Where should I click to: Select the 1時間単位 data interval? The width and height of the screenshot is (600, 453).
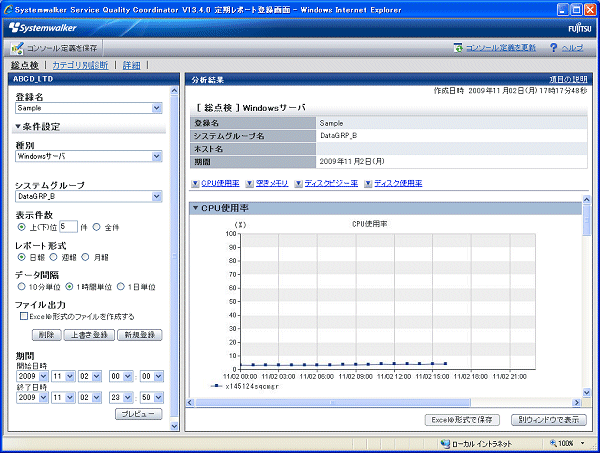(x=69, y=287)
